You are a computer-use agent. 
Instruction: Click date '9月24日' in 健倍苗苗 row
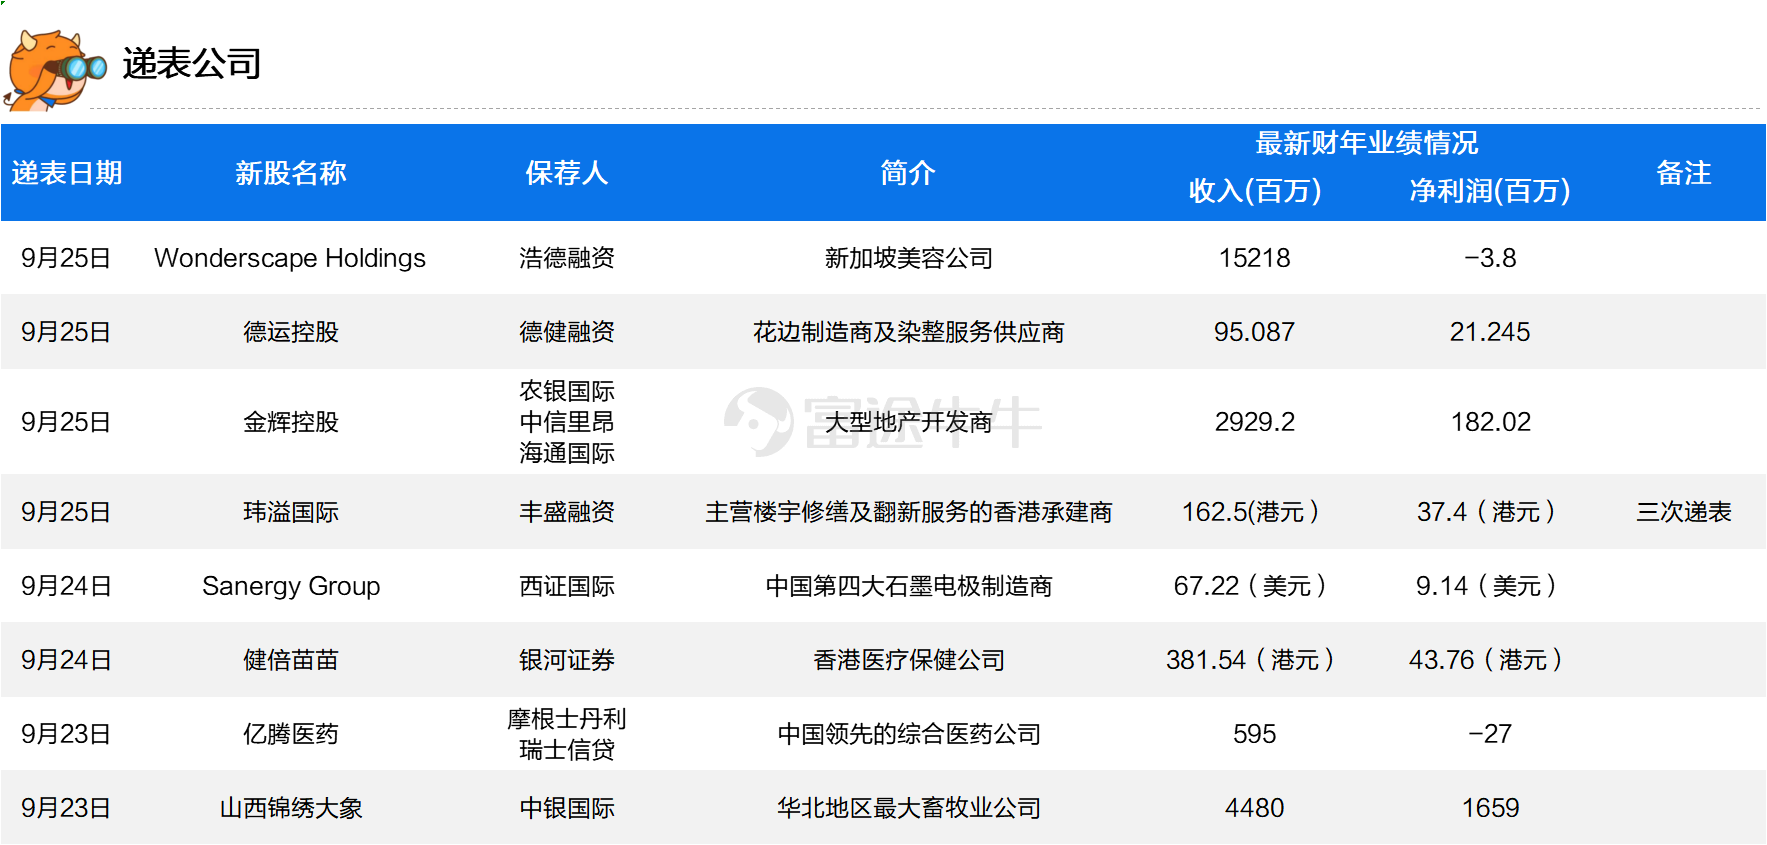point(66,660)
